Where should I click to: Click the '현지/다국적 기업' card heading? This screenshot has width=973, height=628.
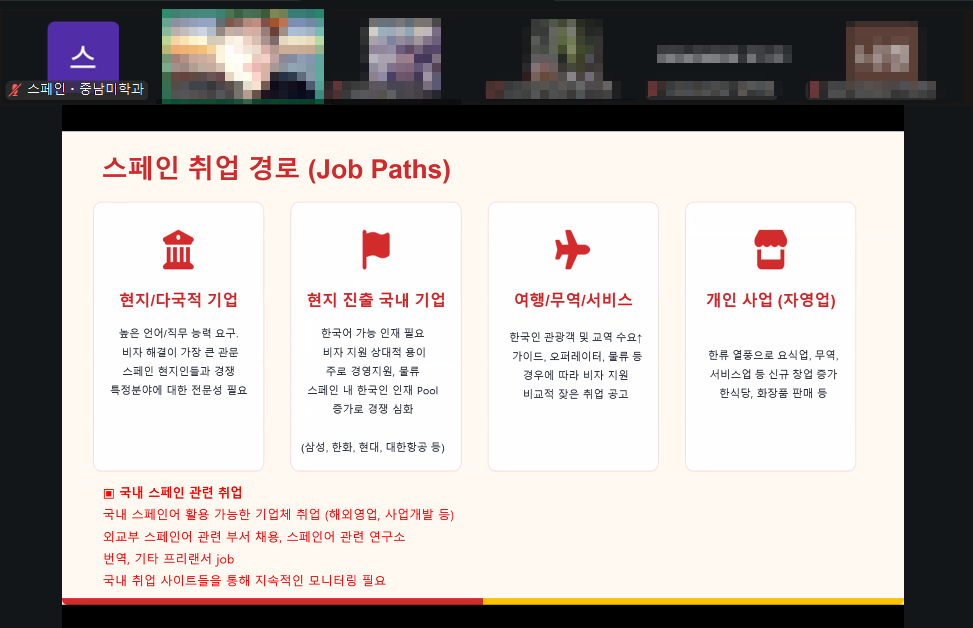click(178, 300)
